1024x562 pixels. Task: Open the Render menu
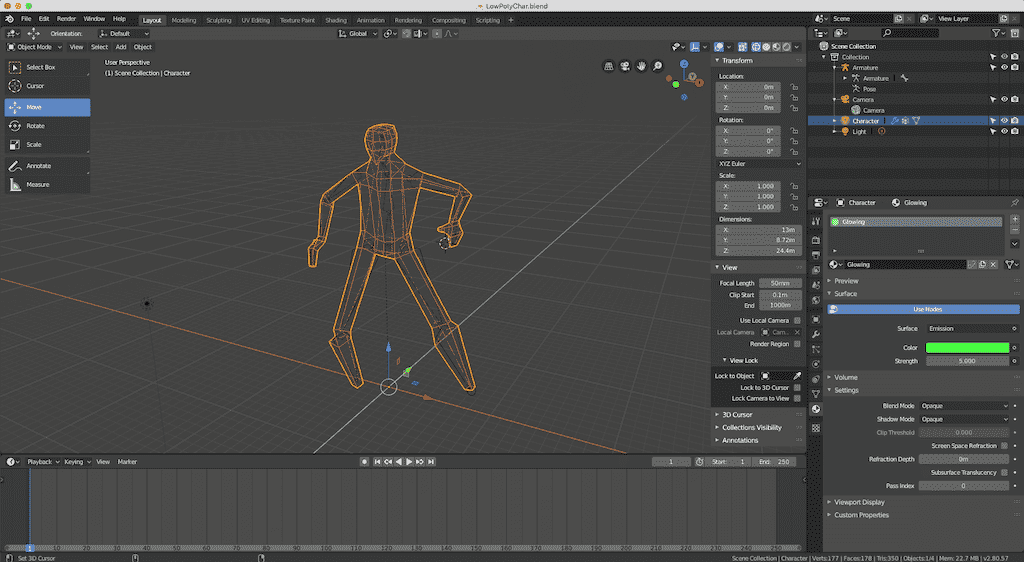coord(66,19)
